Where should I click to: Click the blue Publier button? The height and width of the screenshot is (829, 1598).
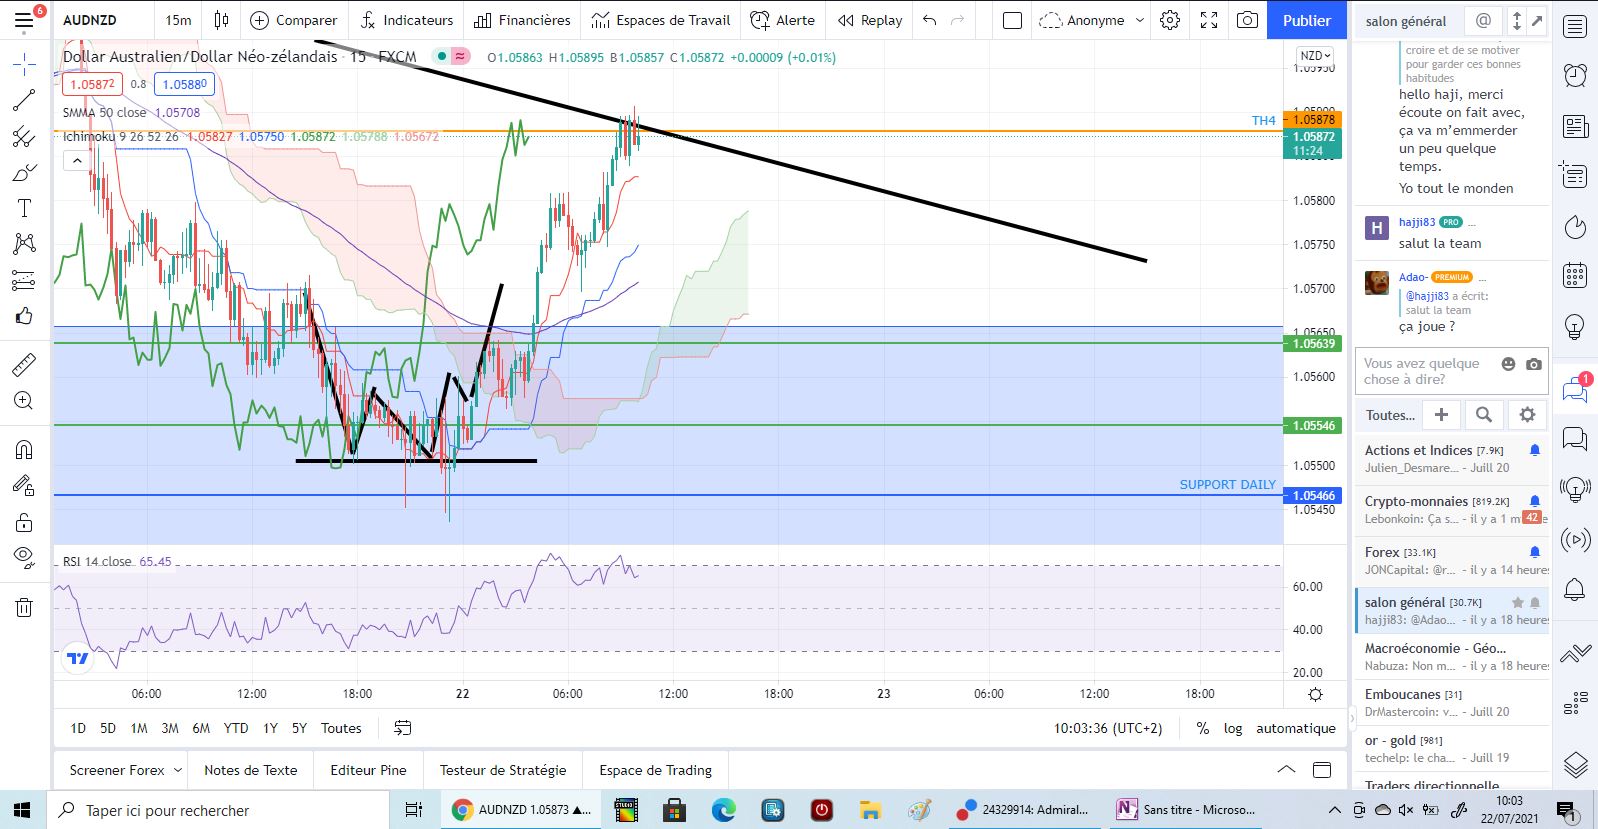[x=1306, y=20]
